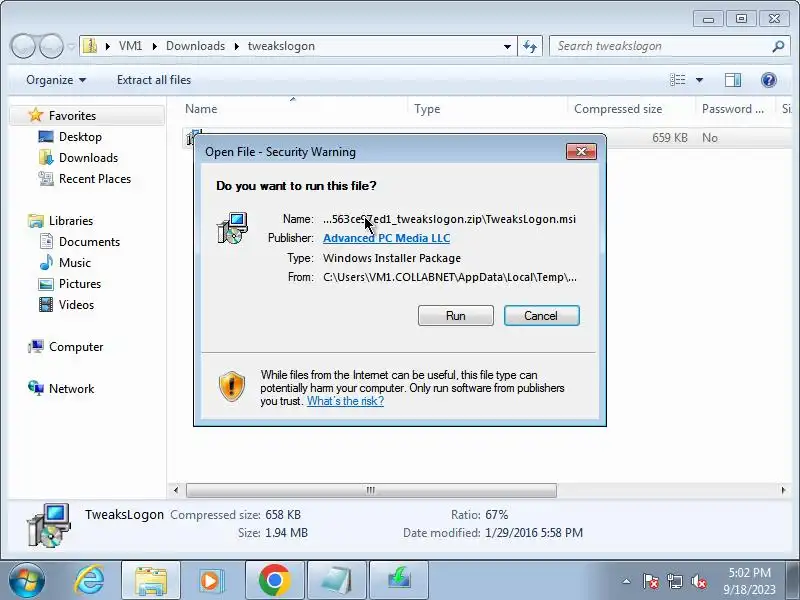Open the Documents library
This screenshot has height=600, width=800.
pyautogui.click(x=89, y=242)
